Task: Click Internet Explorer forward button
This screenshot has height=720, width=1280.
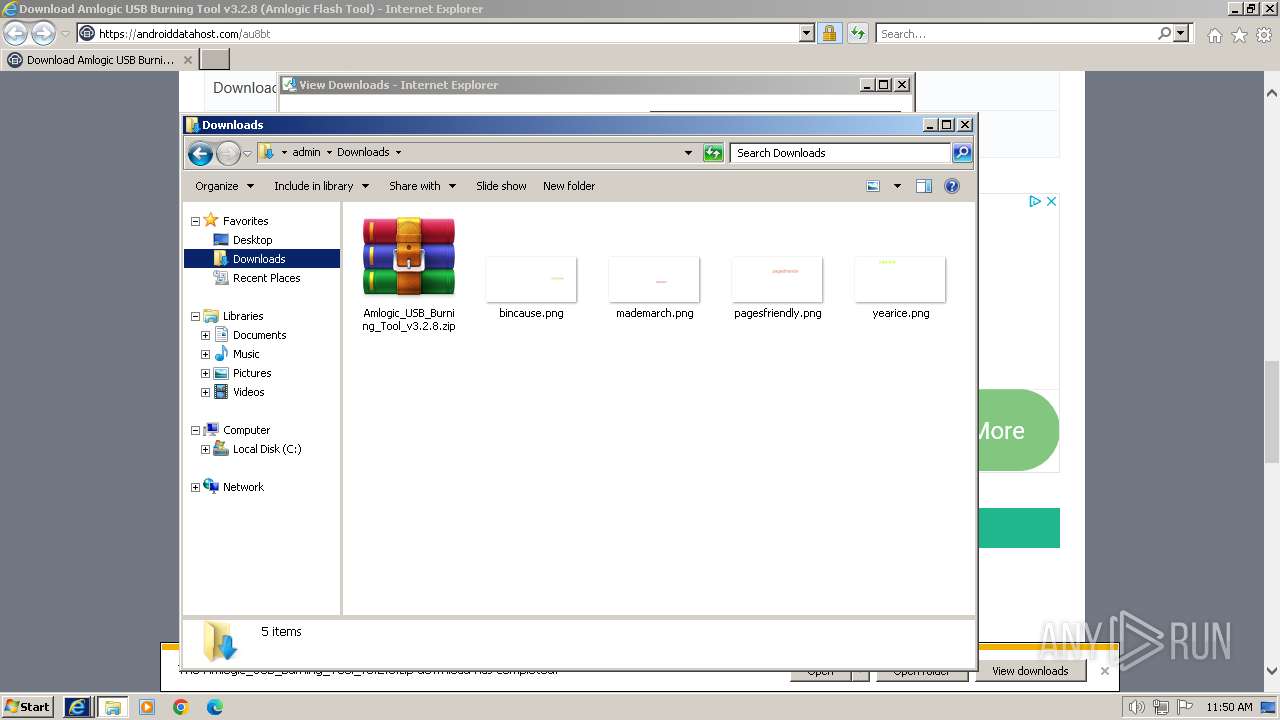Action: click(x=43, y=33)
